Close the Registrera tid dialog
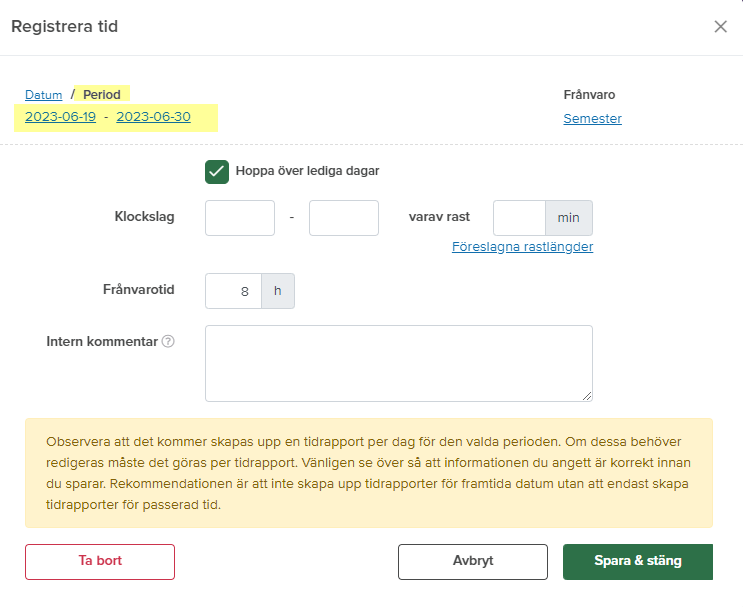The width and height of the screenshot is (743, 607). pos(720,27)
